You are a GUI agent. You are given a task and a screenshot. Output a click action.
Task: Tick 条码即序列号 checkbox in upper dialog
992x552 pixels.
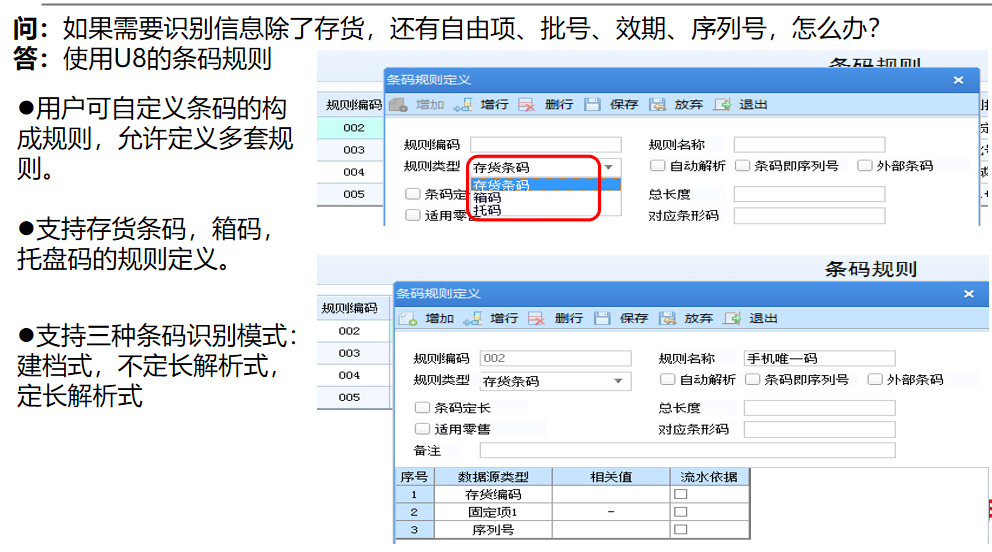point(743,166)
